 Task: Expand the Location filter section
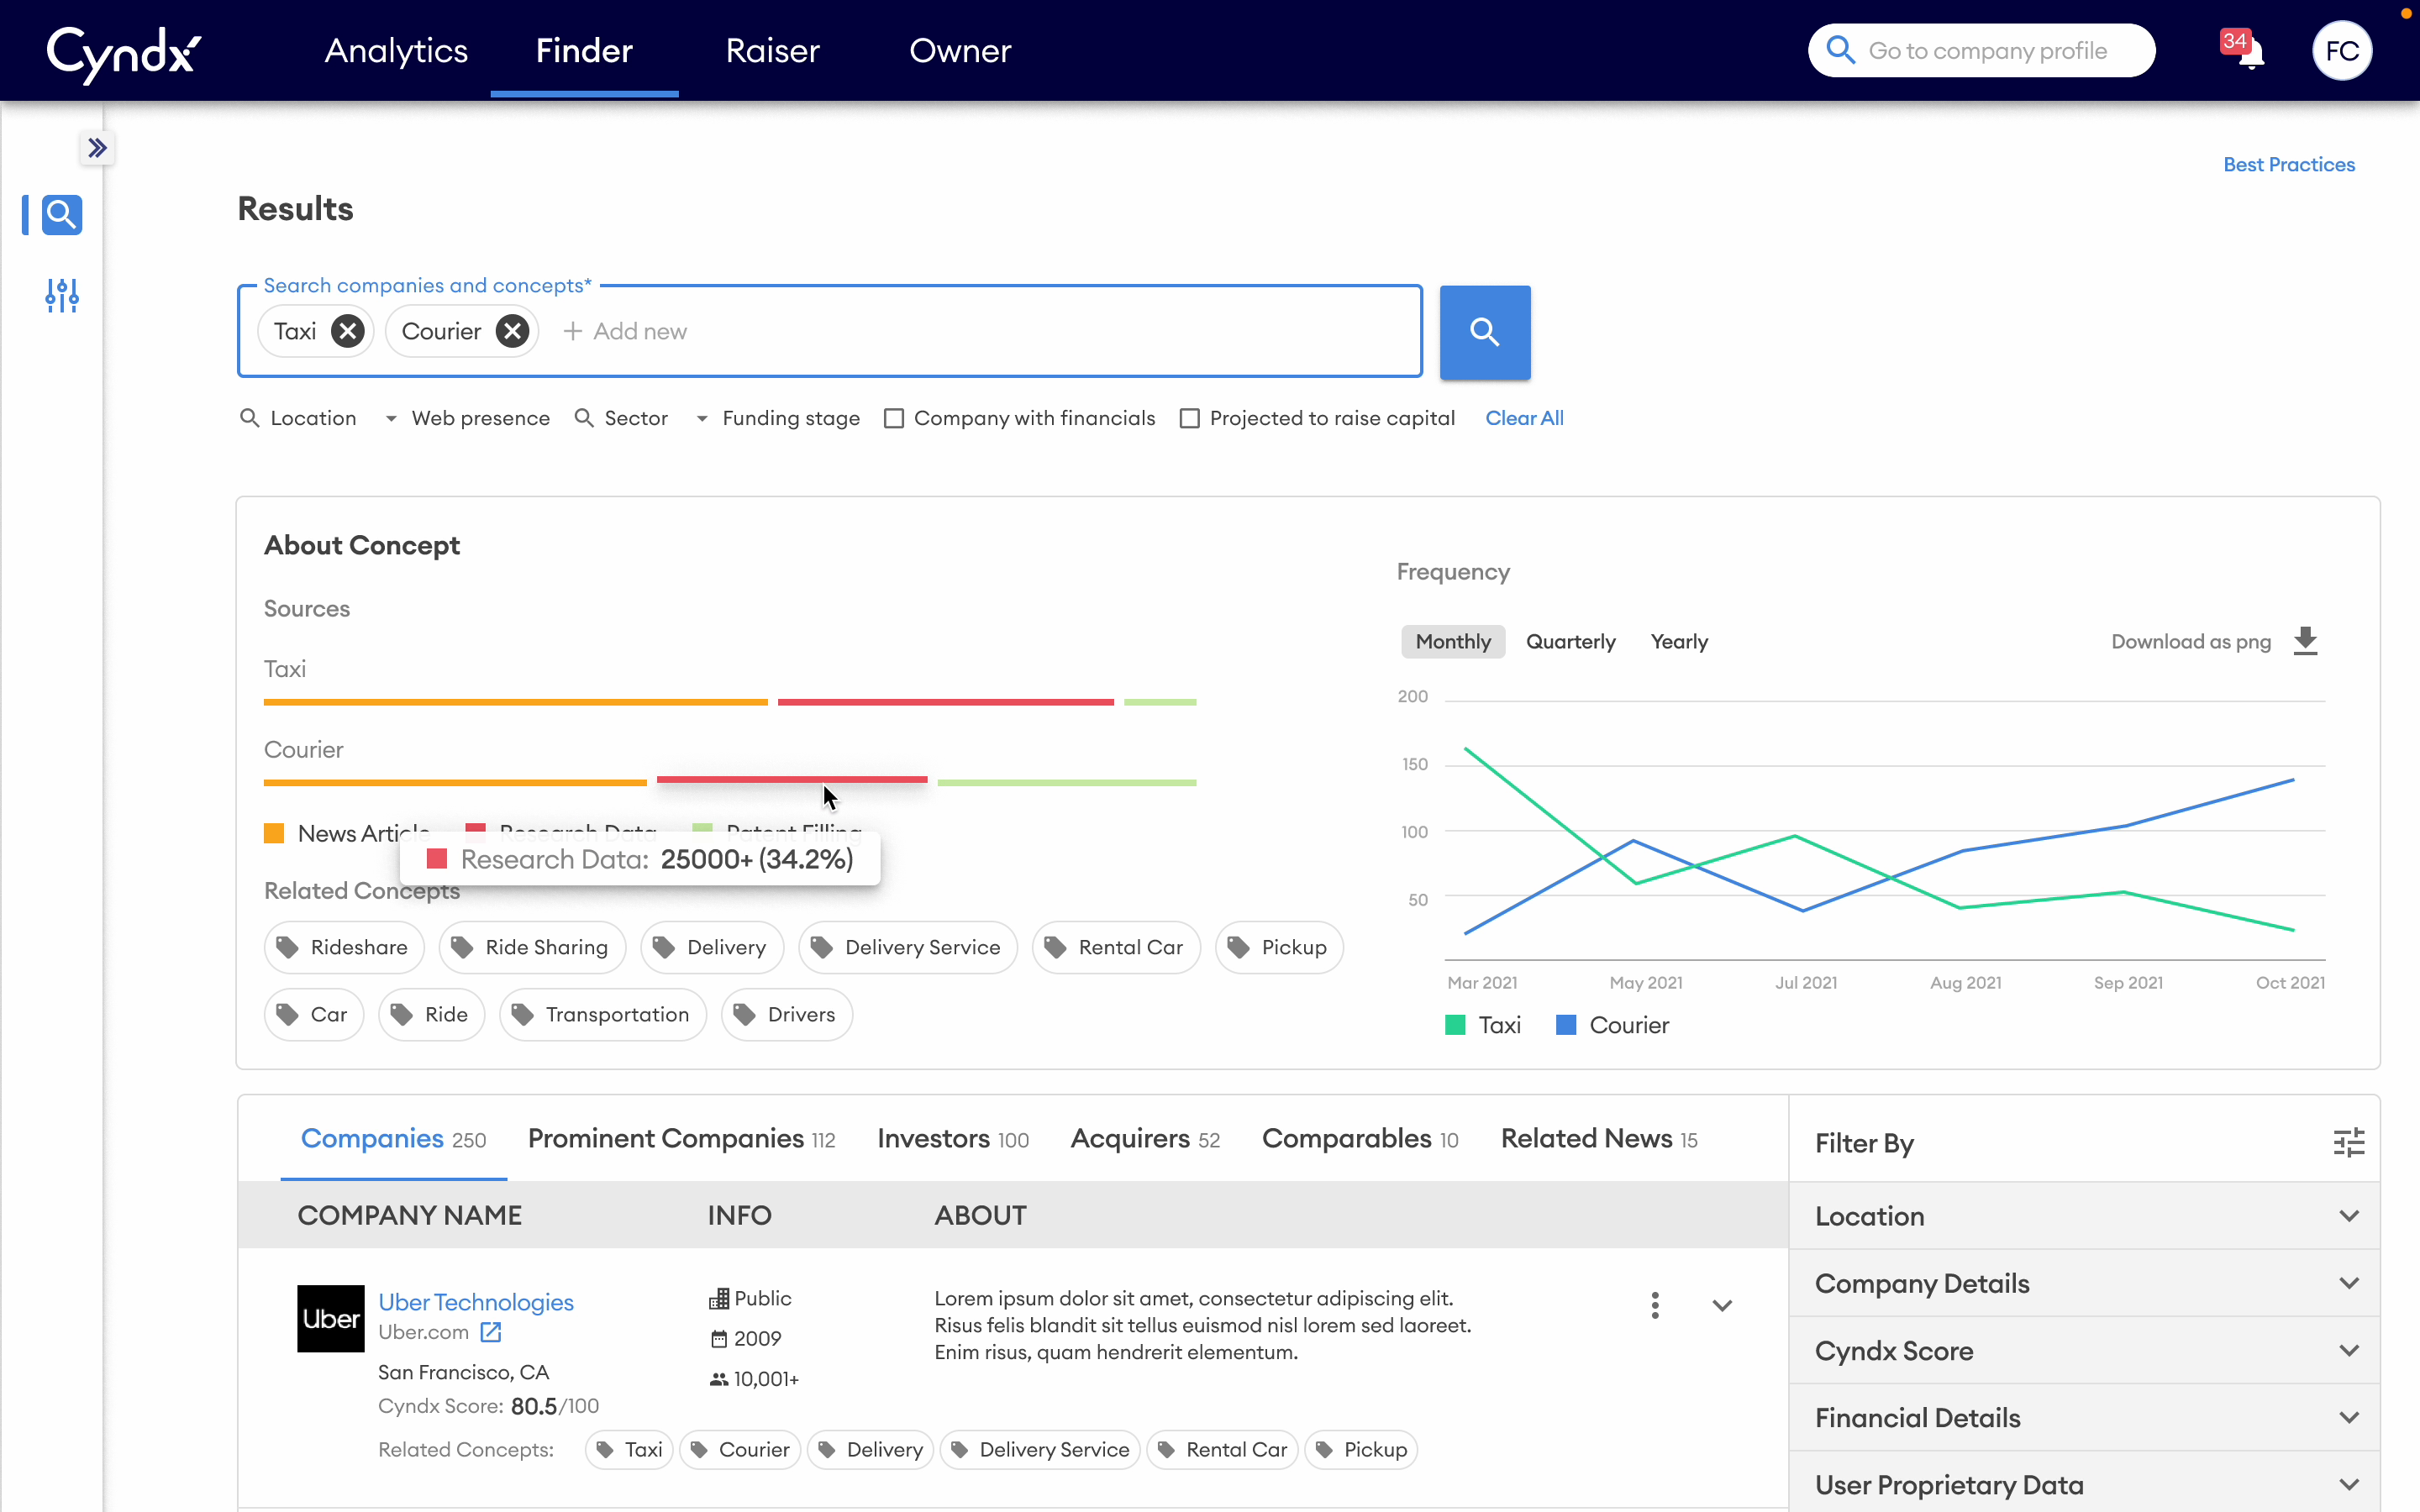click(2084, 1216)
